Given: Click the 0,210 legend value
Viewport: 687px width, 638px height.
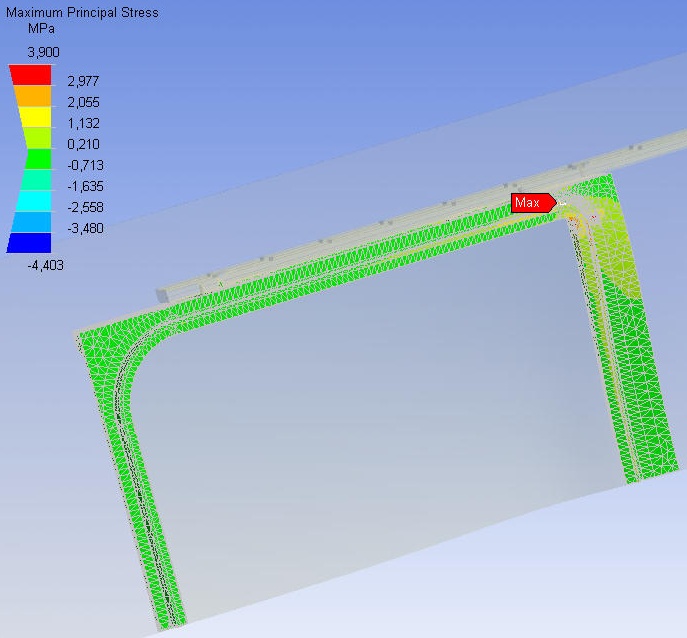Looking at the screenshot, I should [83, 144].
